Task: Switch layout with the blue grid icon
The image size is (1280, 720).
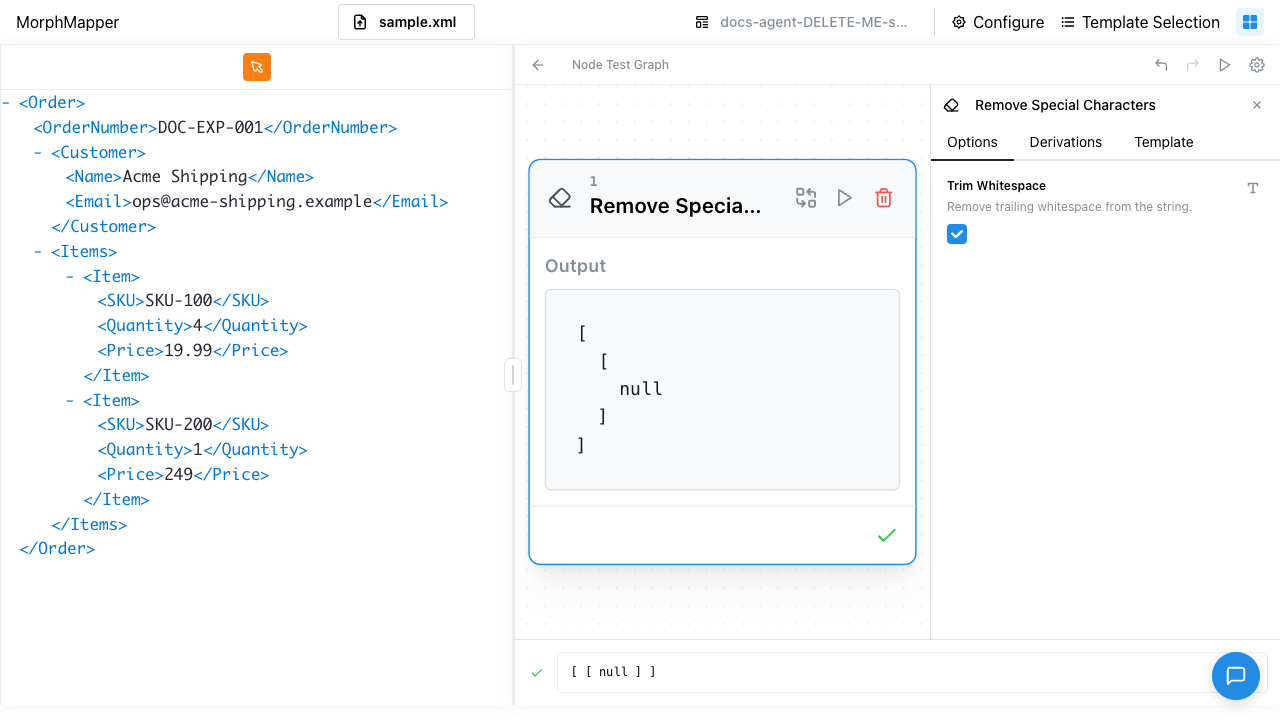Action: pos(1250,22)
